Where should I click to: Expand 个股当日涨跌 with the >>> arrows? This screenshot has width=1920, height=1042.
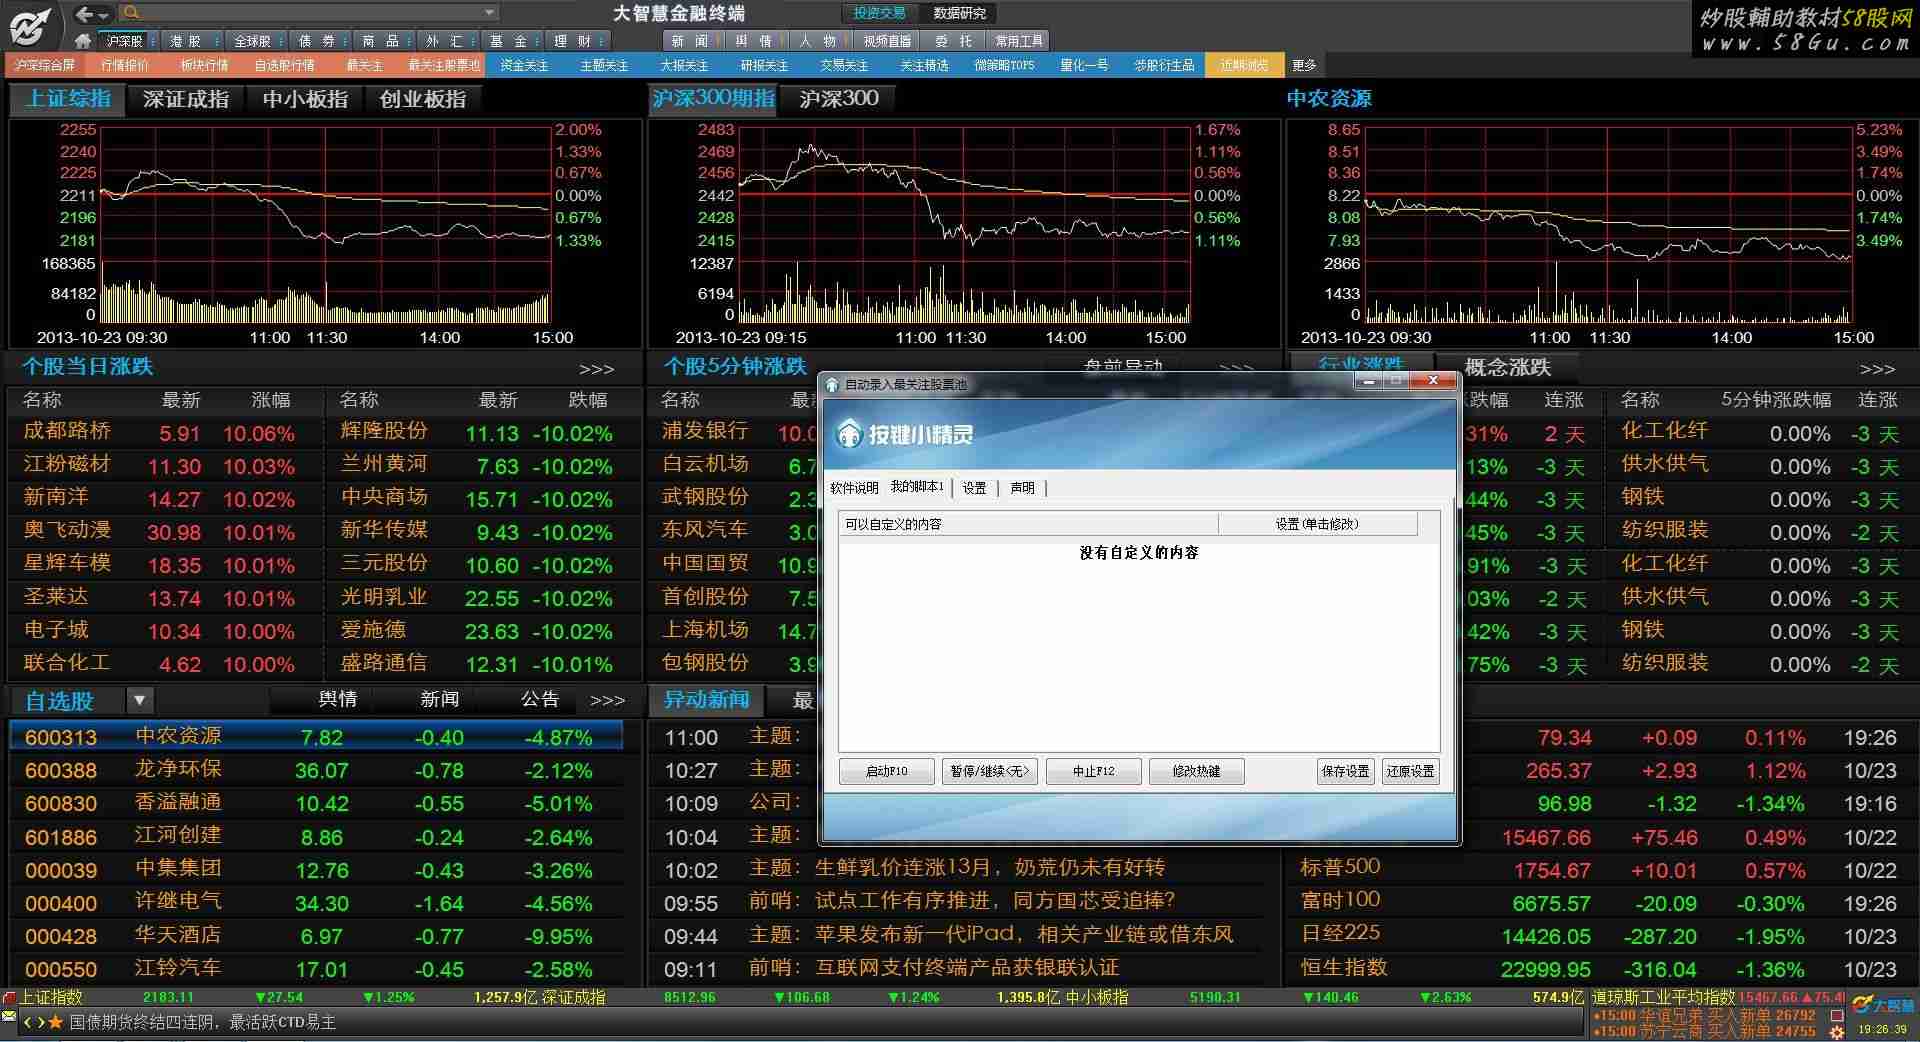point(597,368)
